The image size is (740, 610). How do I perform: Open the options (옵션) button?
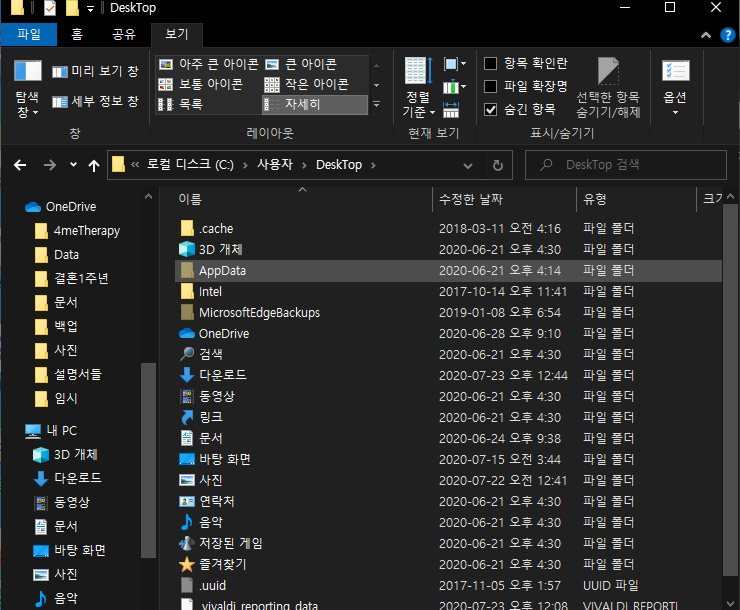point(675,88)
